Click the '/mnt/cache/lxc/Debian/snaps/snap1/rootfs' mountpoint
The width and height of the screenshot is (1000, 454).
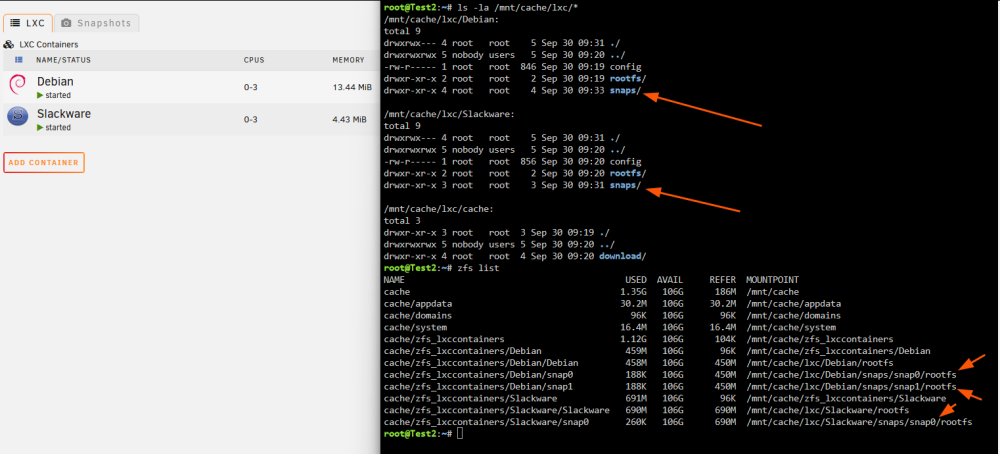pos(851,387)
